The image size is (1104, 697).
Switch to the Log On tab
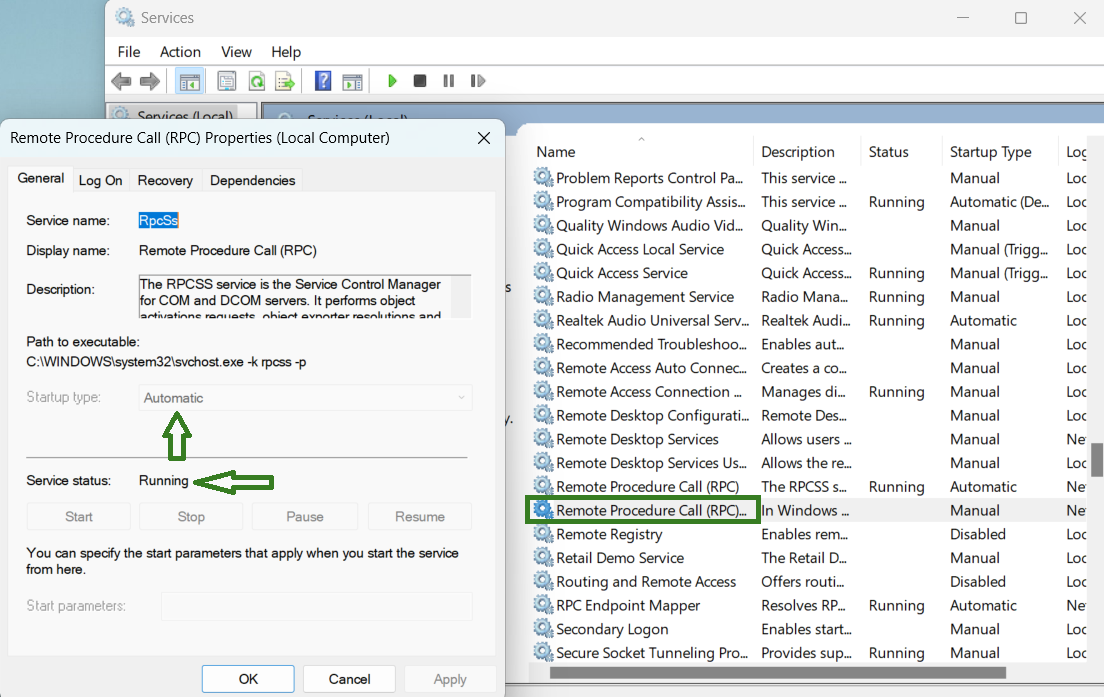100,180
